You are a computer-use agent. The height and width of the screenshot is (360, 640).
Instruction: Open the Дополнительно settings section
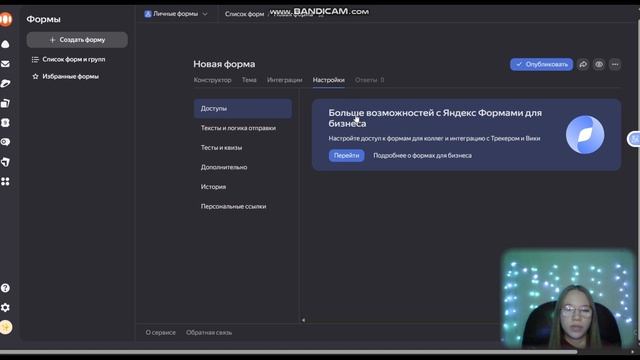[x=242, y=167]
